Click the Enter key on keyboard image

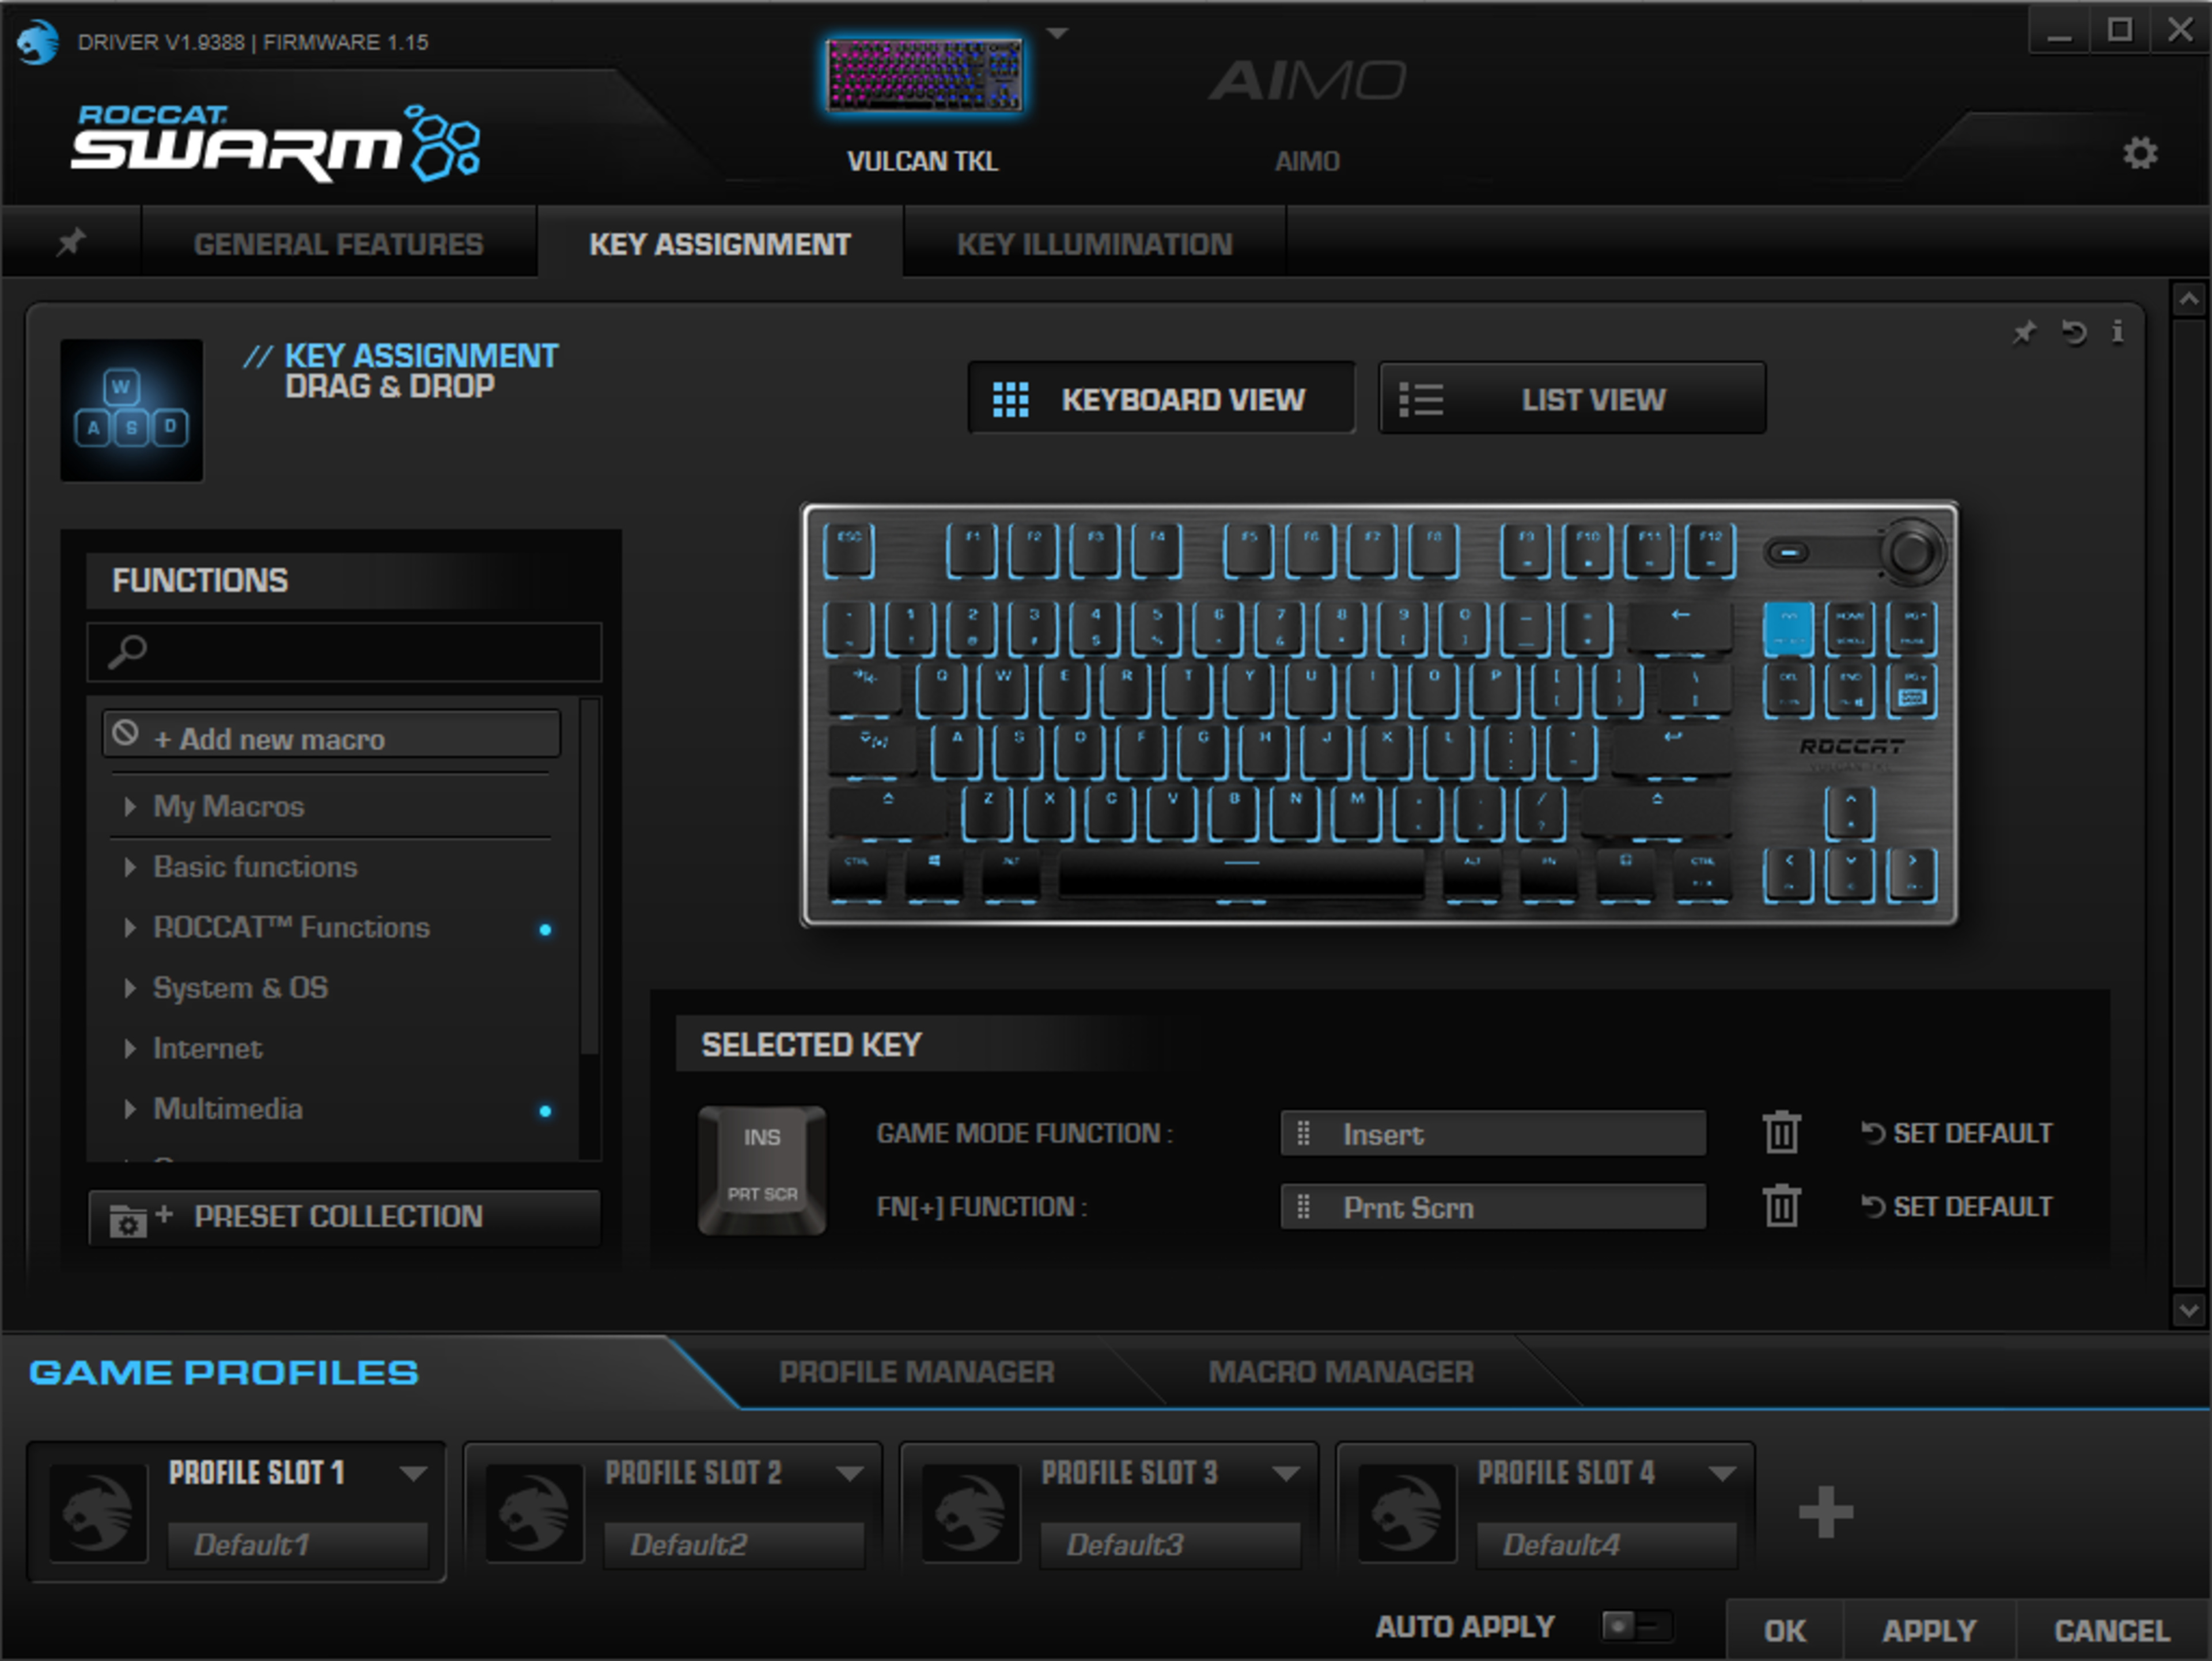pyautogui.click(x=1672, y=751)
